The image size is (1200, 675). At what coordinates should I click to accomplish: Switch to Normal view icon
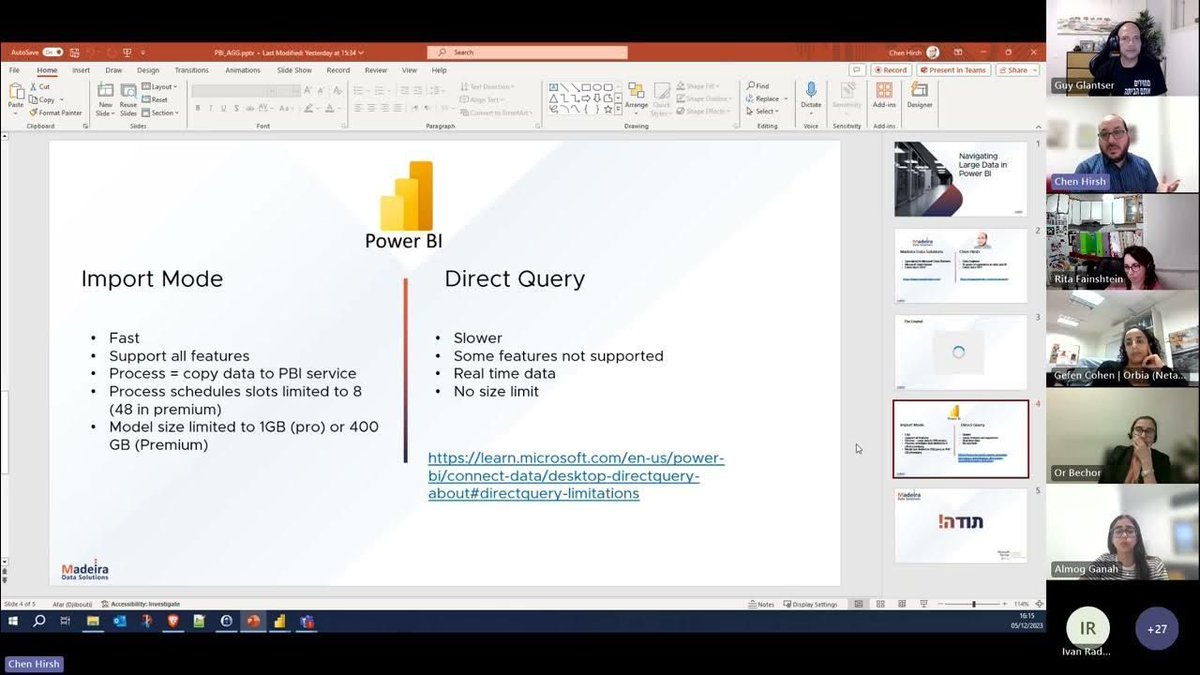858,604
